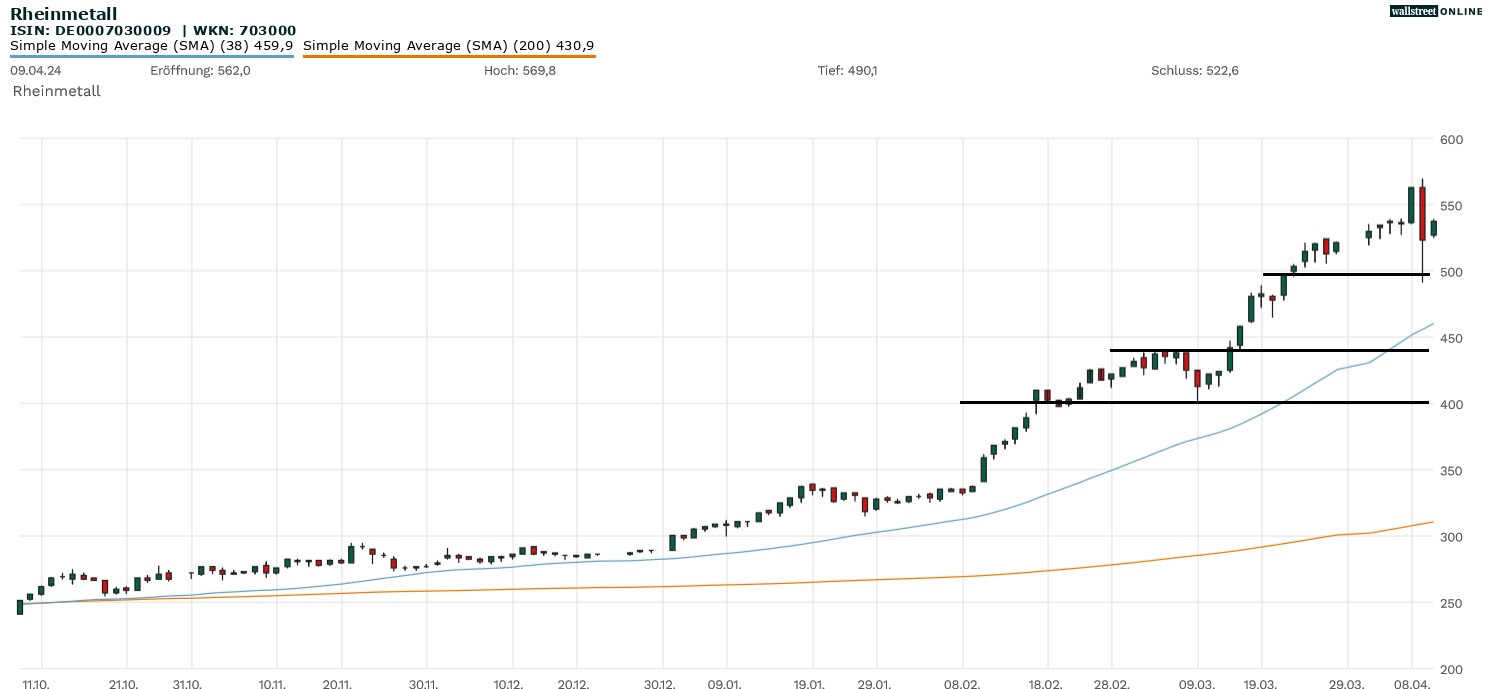Click the large red candle at chart's right

1422,213
